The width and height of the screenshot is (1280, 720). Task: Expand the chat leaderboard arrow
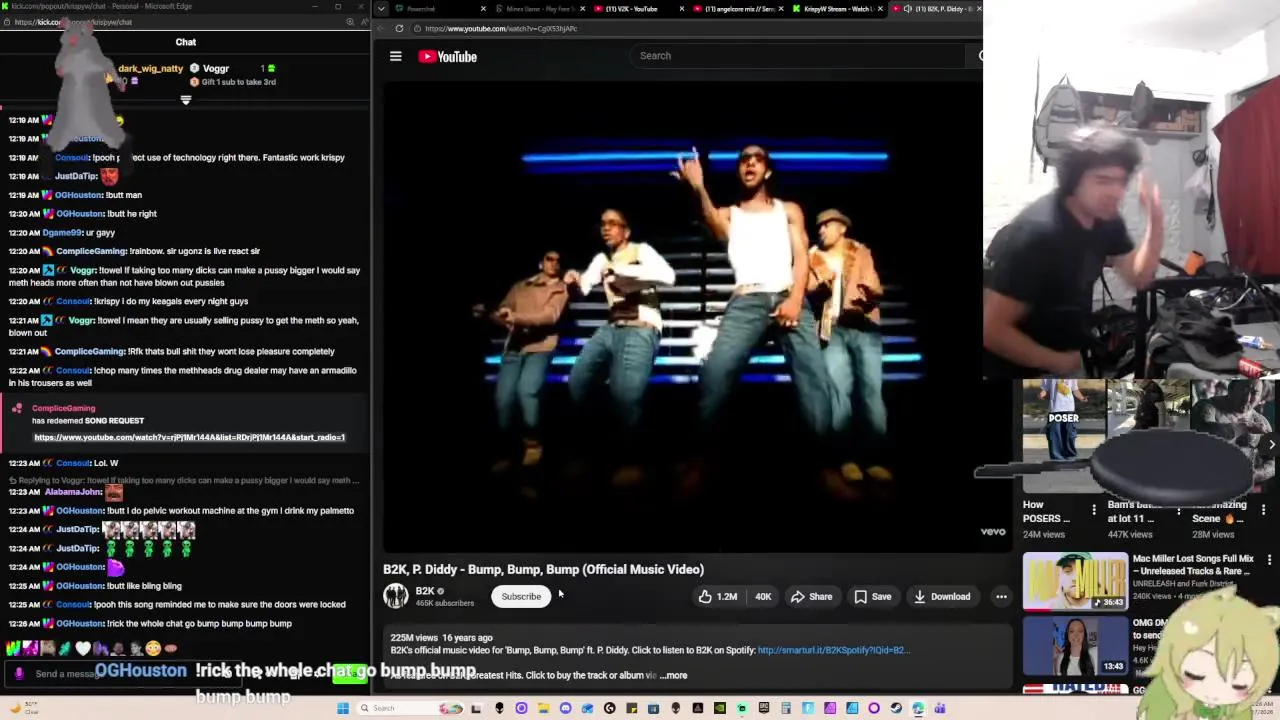[x=186, y=100]
